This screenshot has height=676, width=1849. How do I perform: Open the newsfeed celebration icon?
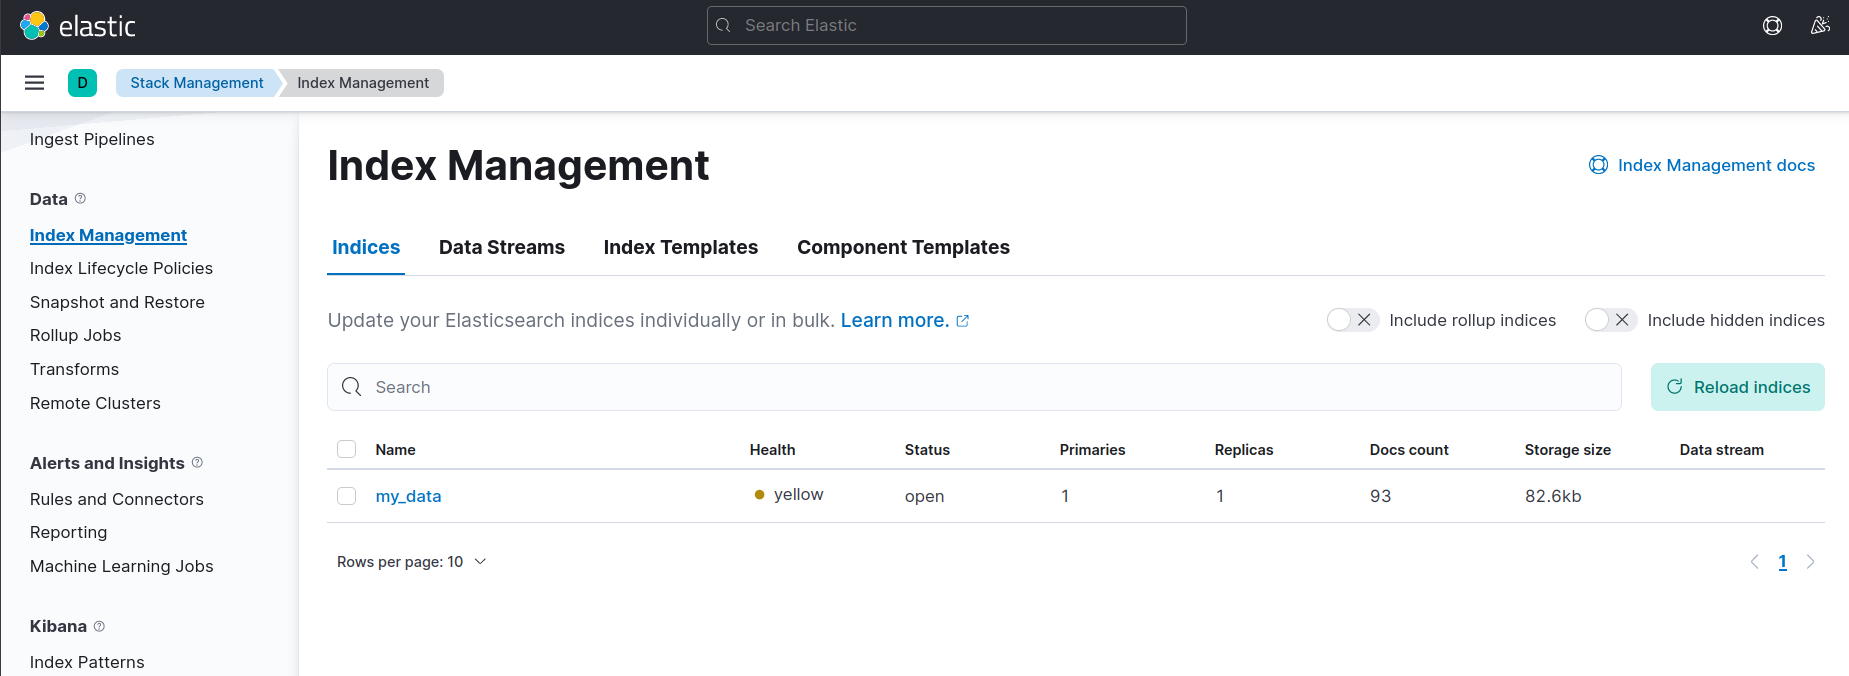[1820, 26]
